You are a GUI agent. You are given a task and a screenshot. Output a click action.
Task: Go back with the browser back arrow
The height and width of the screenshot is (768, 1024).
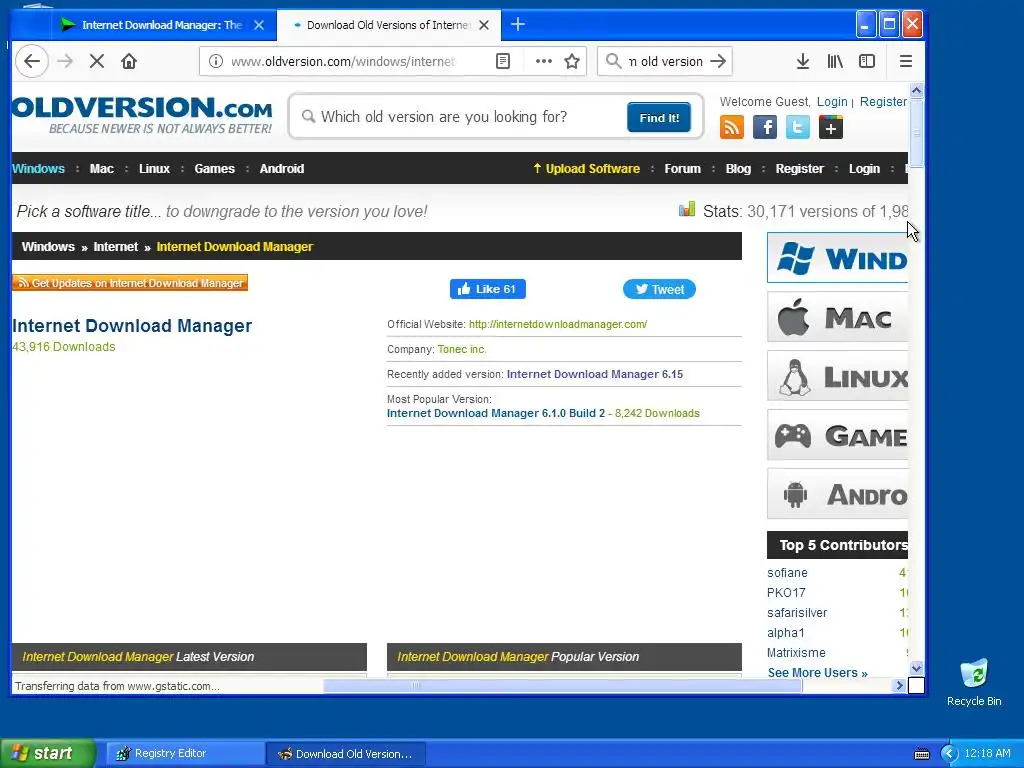click(32, 61)
